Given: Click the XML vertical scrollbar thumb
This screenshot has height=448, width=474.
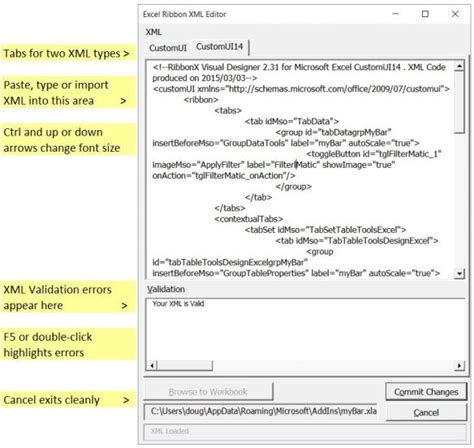Looking at the screenshot, I should (459, 102).
